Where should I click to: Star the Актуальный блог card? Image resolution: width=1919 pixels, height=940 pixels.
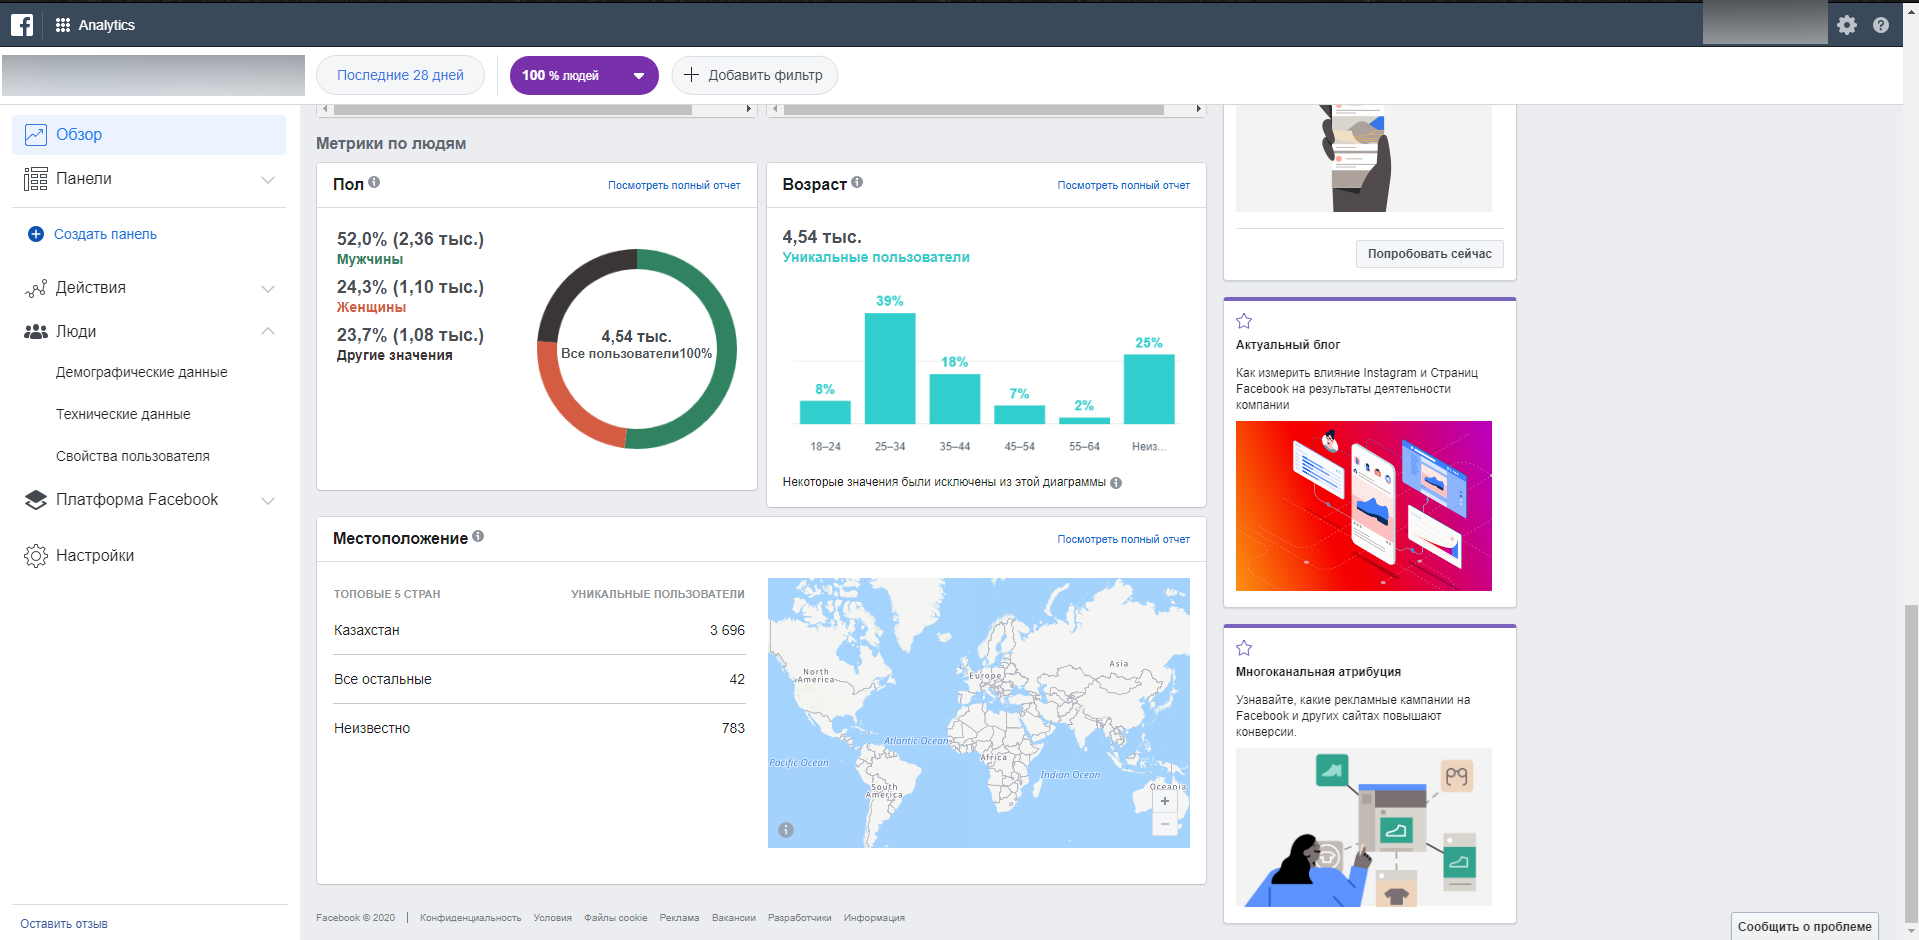point(1244,321)
